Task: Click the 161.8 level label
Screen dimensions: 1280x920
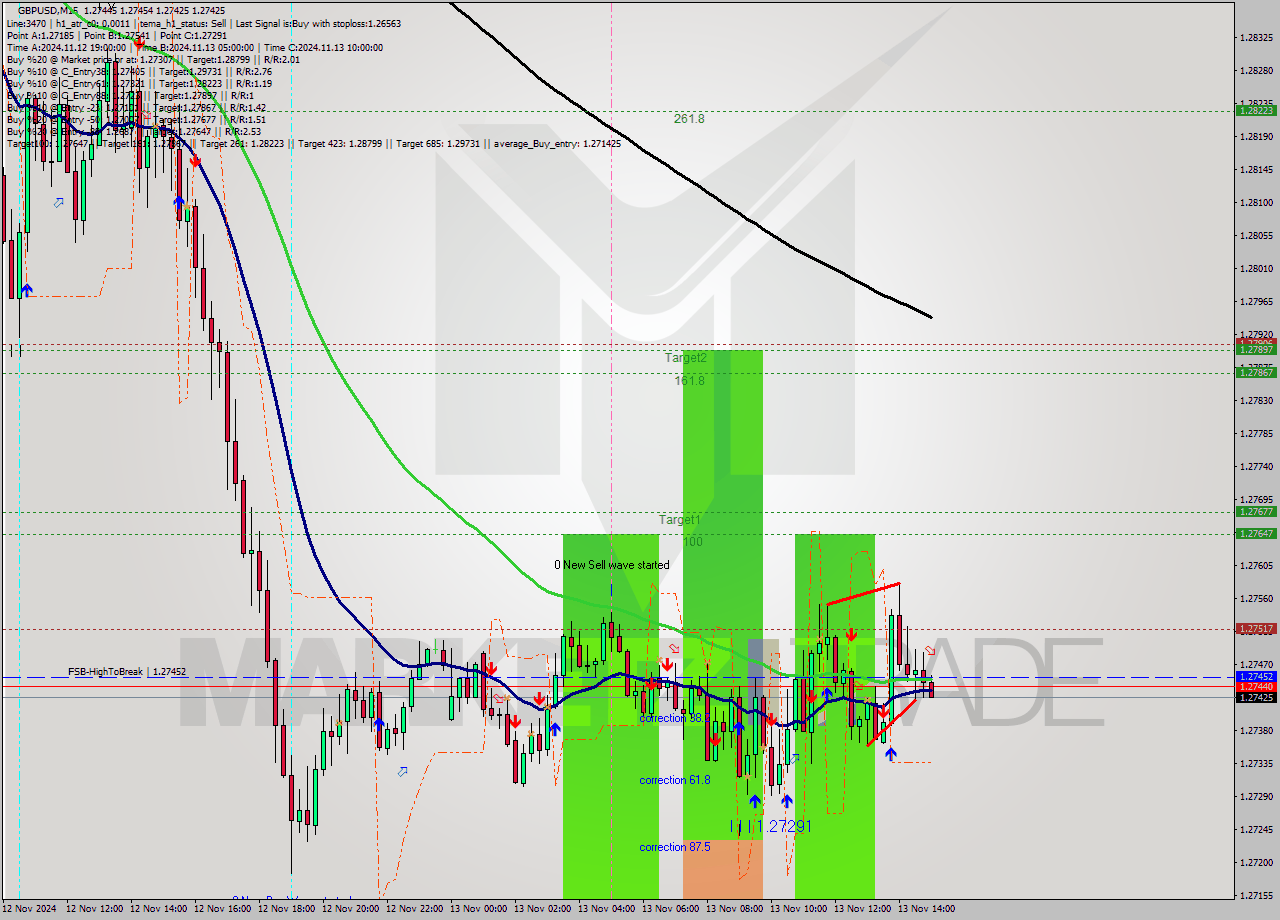Action: pos(689,381)
